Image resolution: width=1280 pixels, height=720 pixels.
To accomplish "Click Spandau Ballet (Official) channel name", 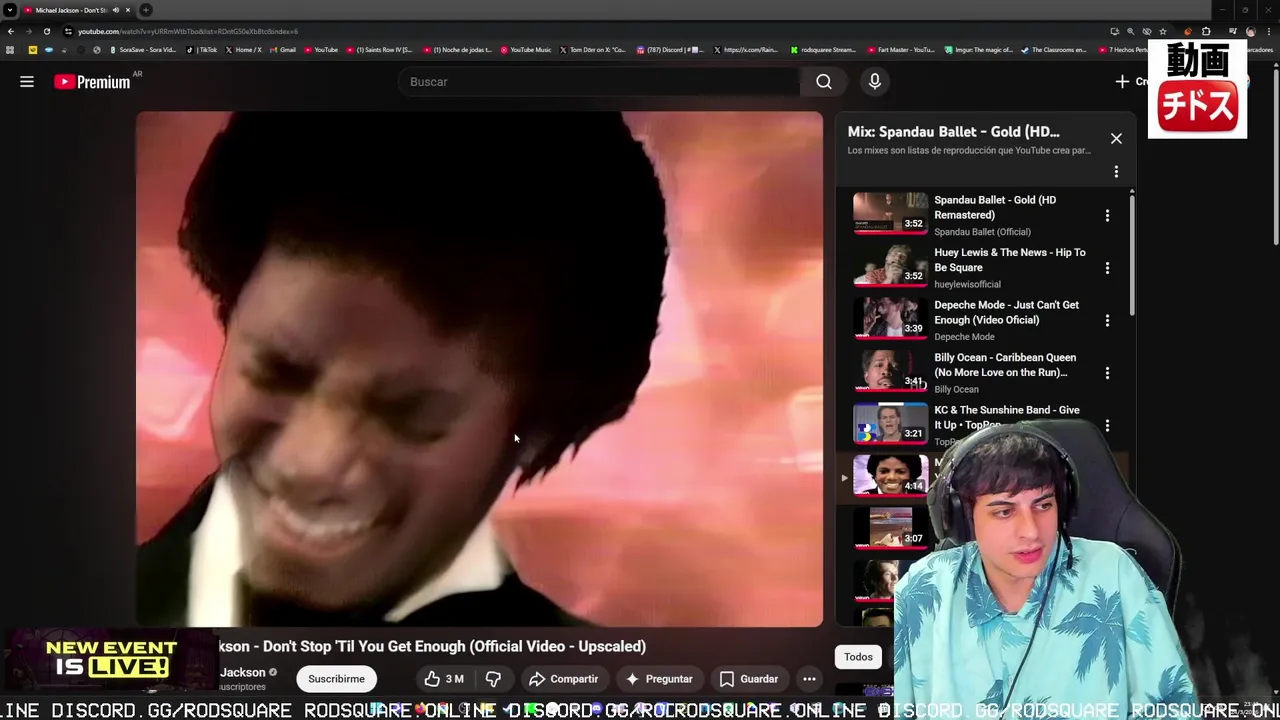I will click(982, 232).
